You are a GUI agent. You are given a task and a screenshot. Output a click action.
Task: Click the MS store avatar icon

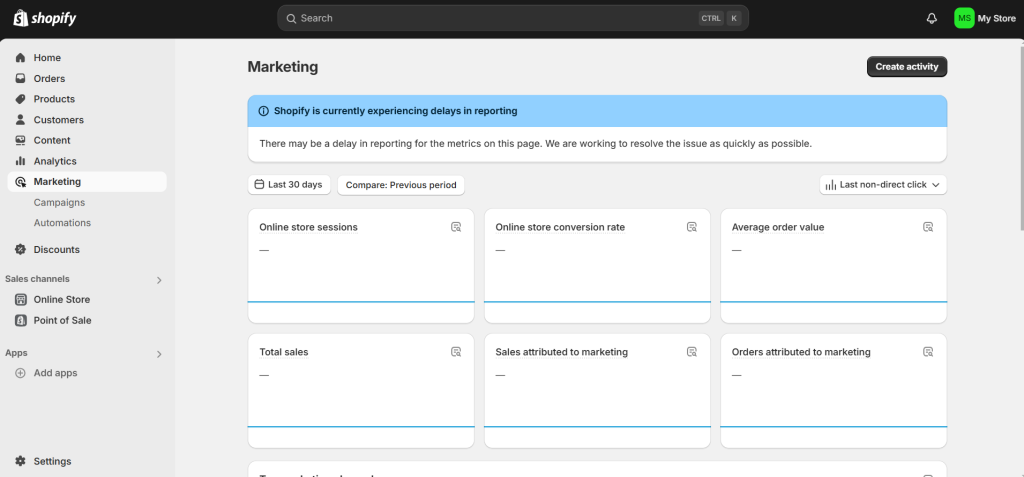[964, 18]
